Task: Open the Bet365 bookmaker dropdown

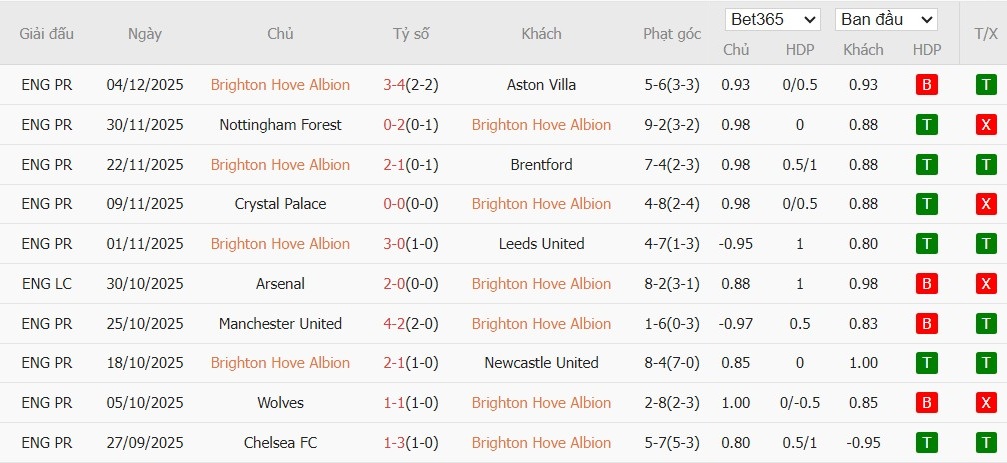Action: tap(773, 19)
